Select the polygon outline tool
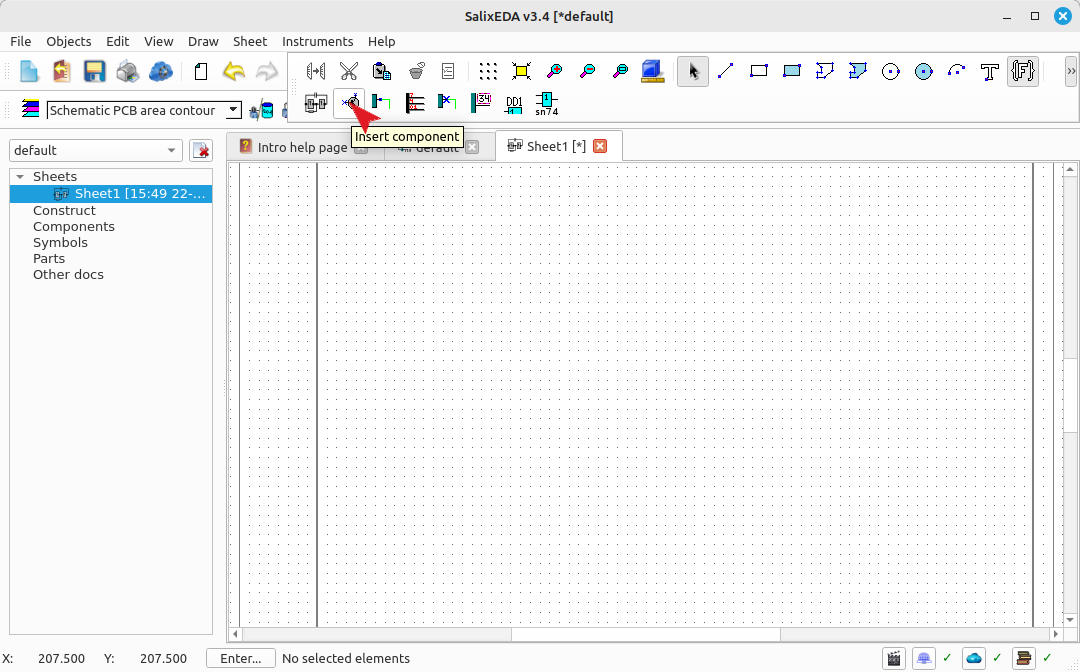 824,71
